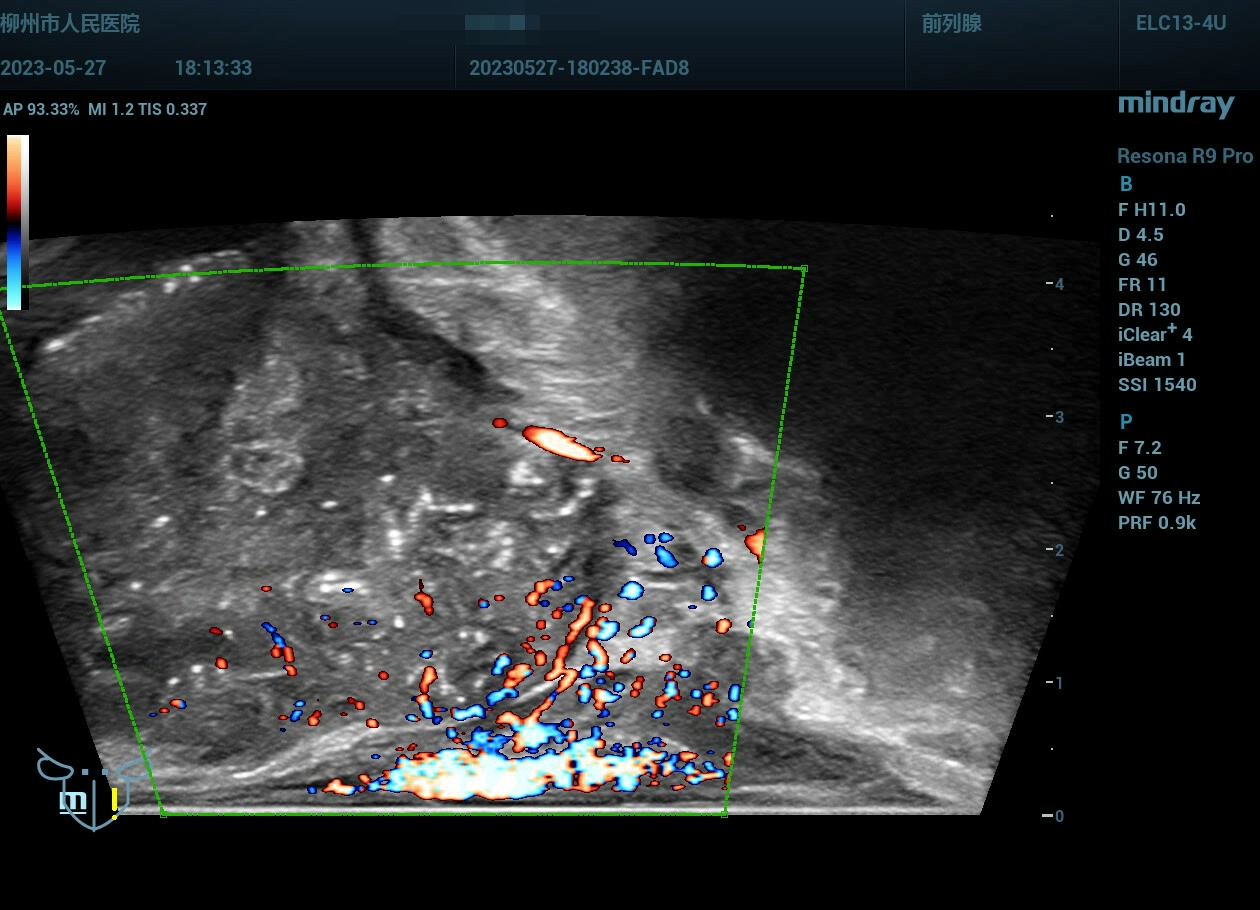Click the iClear+ 4 parameter
This screenshot has width=1260, height=910.
tap(1155, 335)
